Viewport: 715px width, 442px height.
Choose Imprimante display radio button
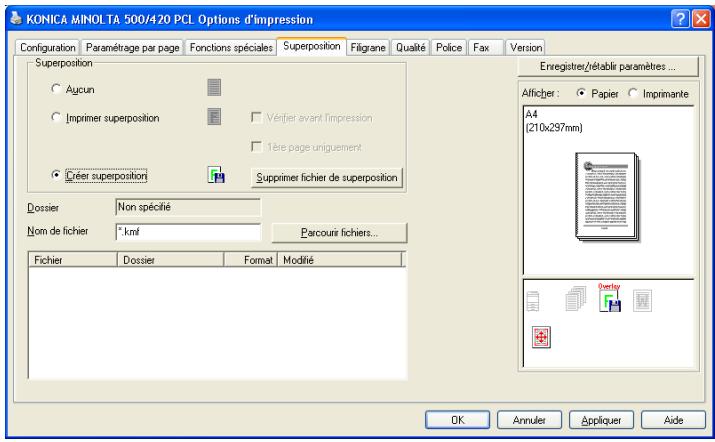pyautogui.click(x=632, y=93)
